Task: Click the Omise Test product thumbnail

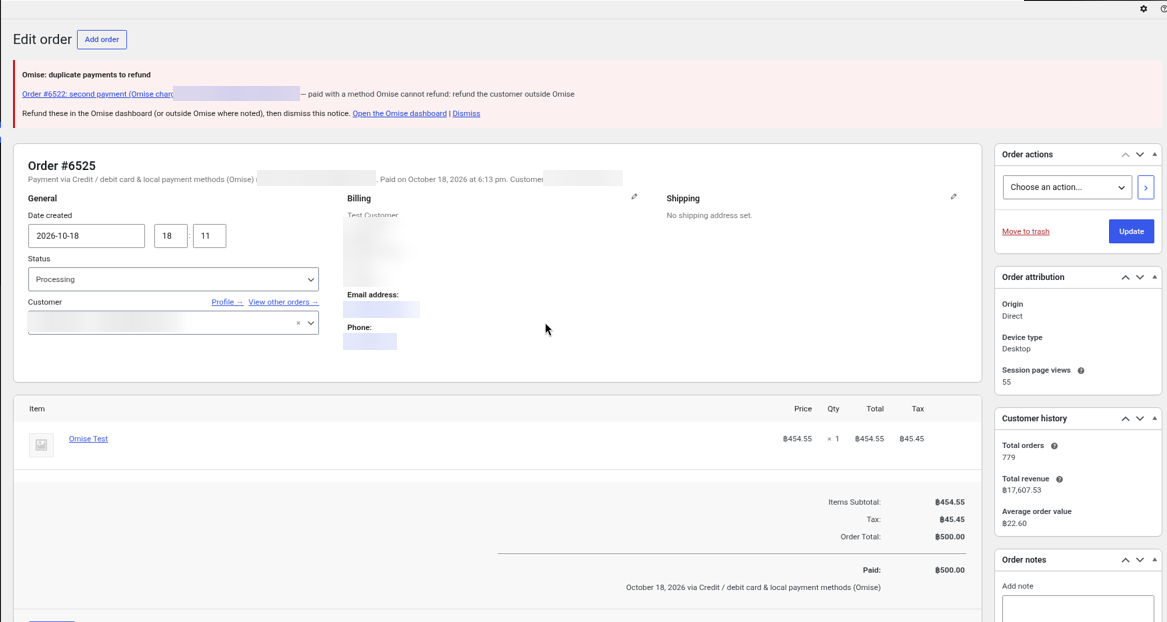Action: (41, 445)
